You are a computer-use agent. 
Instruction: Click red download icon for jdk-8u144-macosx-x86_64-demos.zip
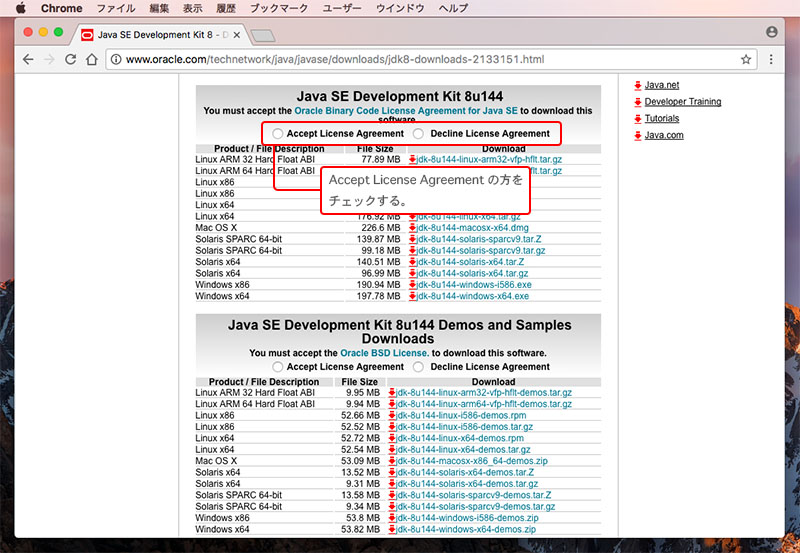[x=392, y=461]
